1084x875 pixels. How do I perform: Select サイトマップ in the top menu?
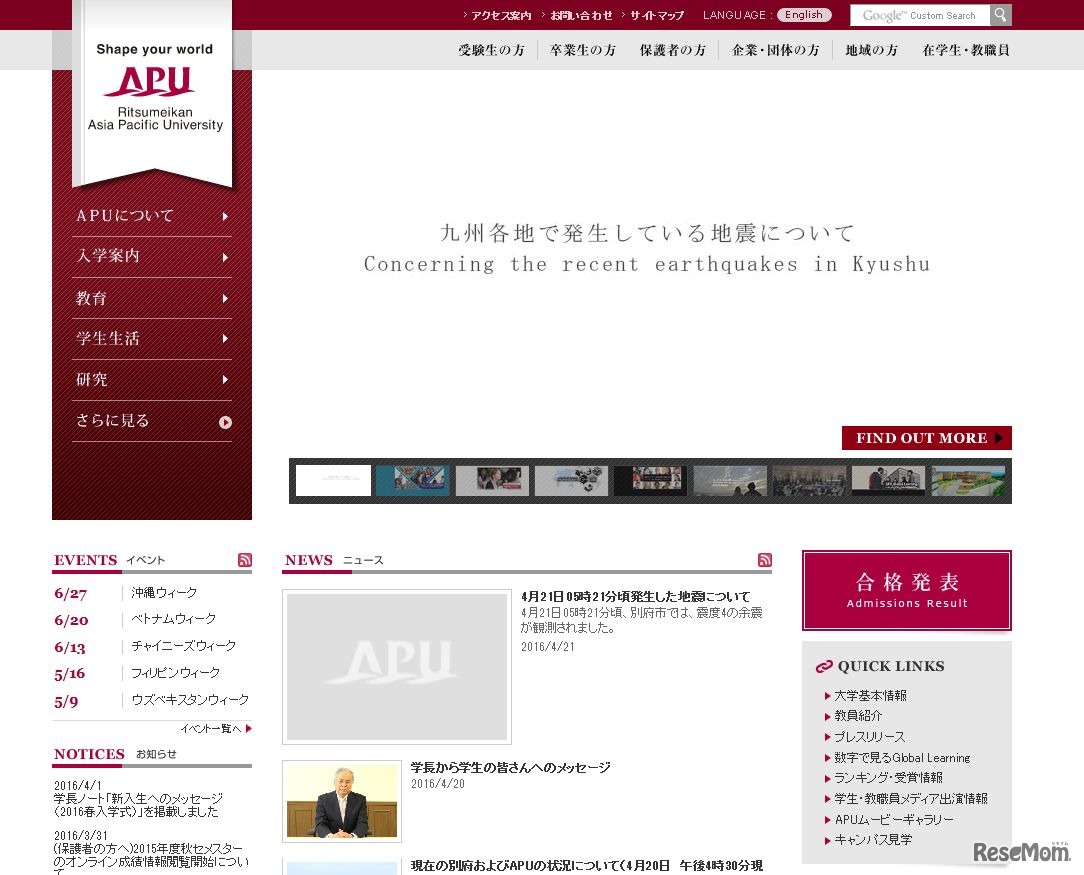point(655,15)
